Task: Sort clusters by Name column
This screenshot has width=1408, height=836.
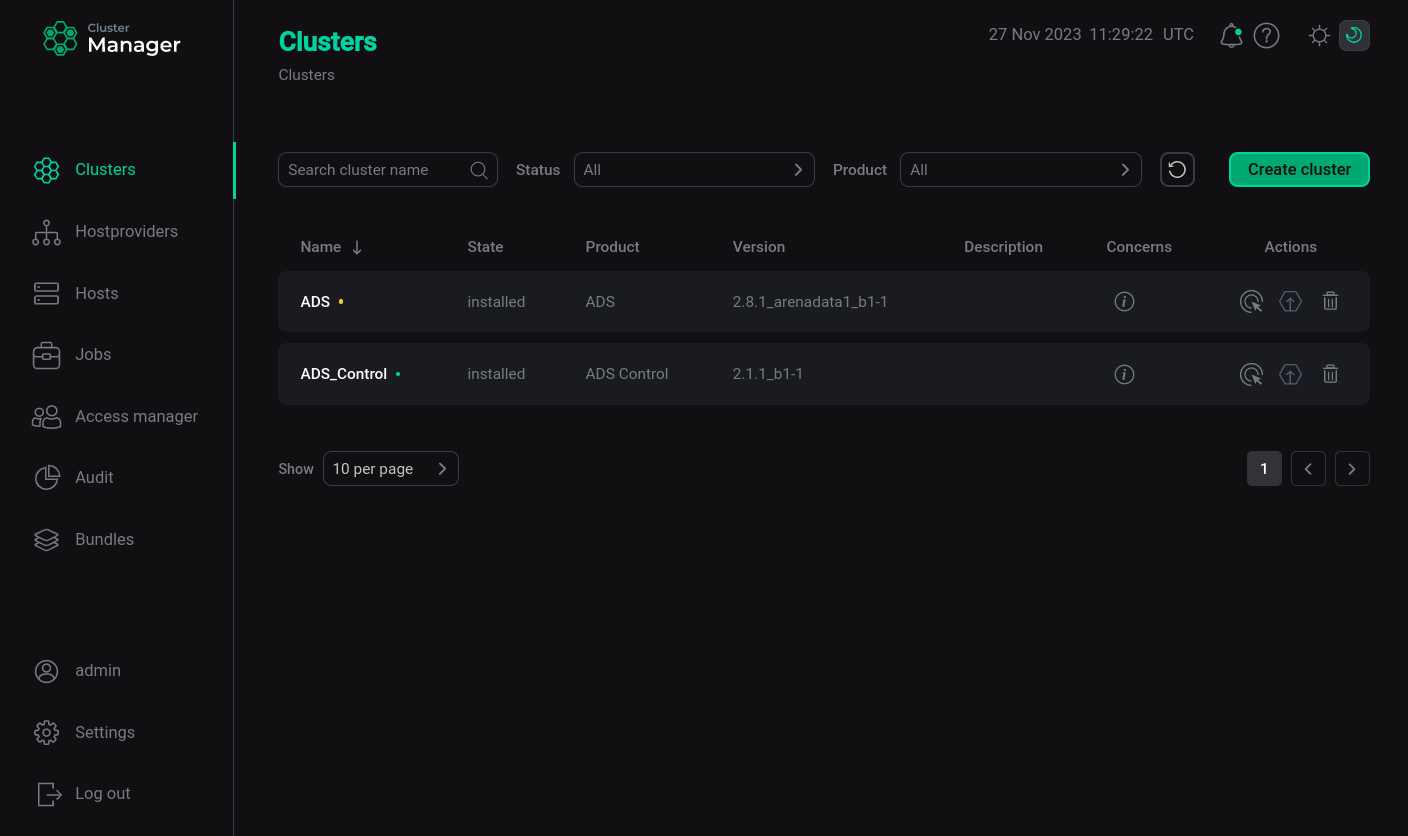Action: 331,247
